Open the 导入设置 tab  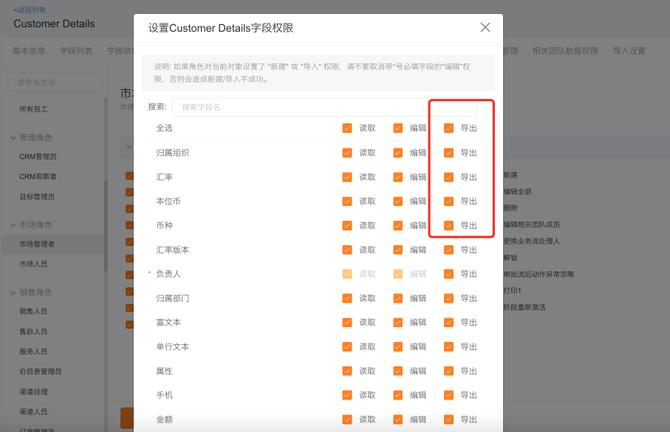click(x=629, y=50)
